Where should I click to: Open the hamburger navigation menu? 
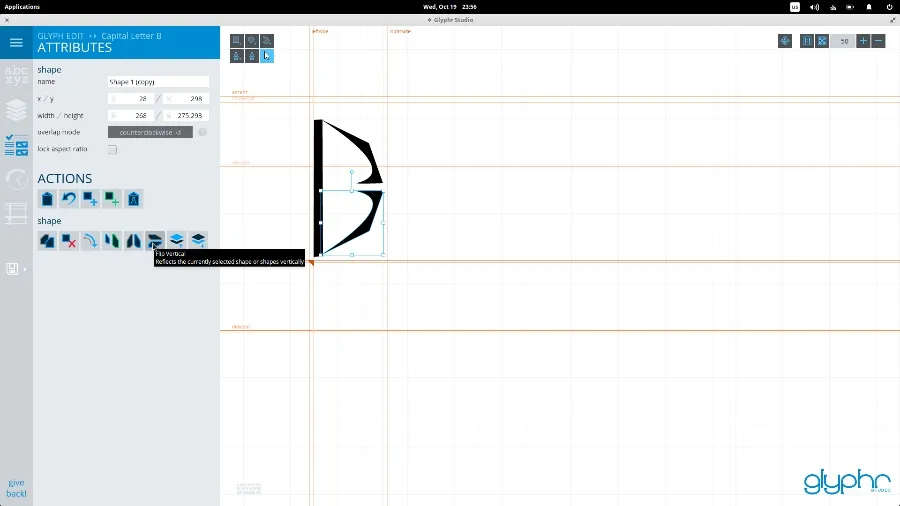[x=16, y=43]
